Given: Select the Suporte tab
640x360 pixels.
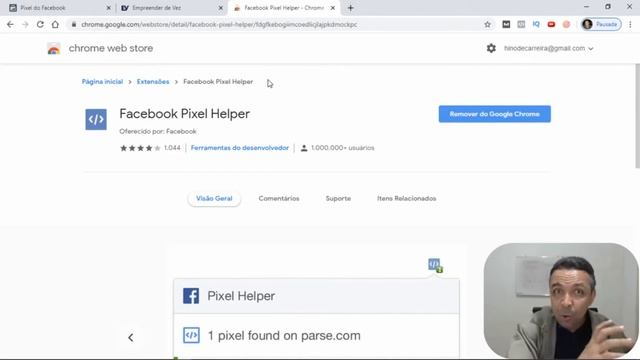Looking at the screenshot, I should [338, 198].
